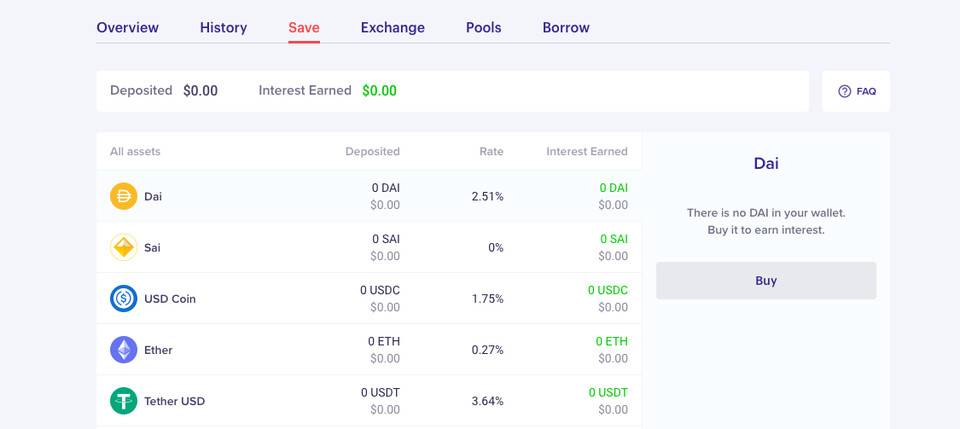Click the Dai coin icon
This screenshot has width=960, height=429.
pyautogui.click(x=124, y=196)
